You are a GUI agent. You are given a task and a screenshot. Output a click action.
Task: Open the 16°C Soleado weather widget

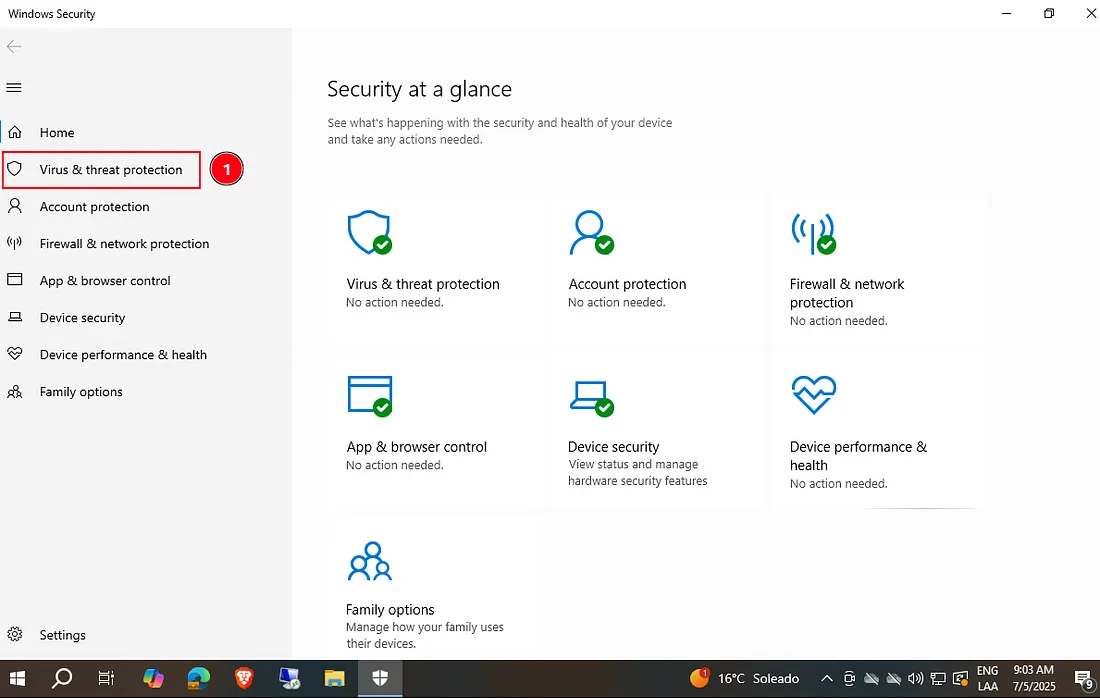click(745, 678)
